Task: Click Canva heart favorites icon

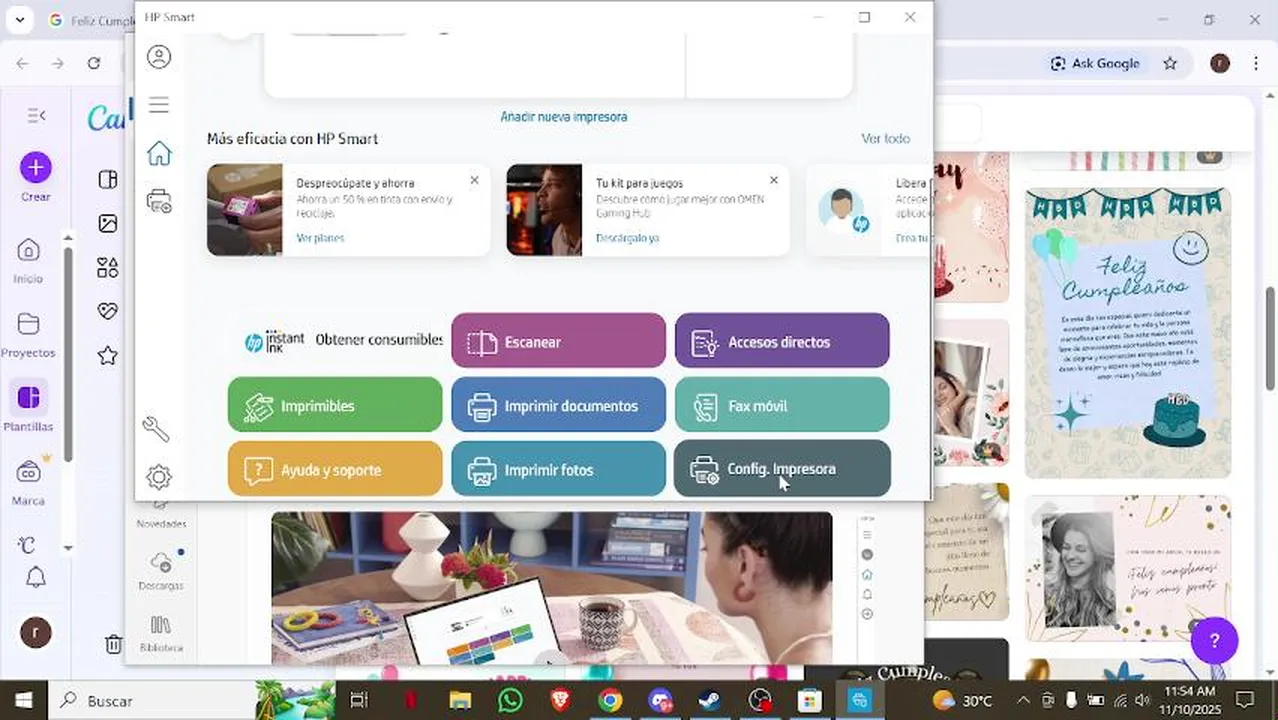Action: click(x=108, y=312)
